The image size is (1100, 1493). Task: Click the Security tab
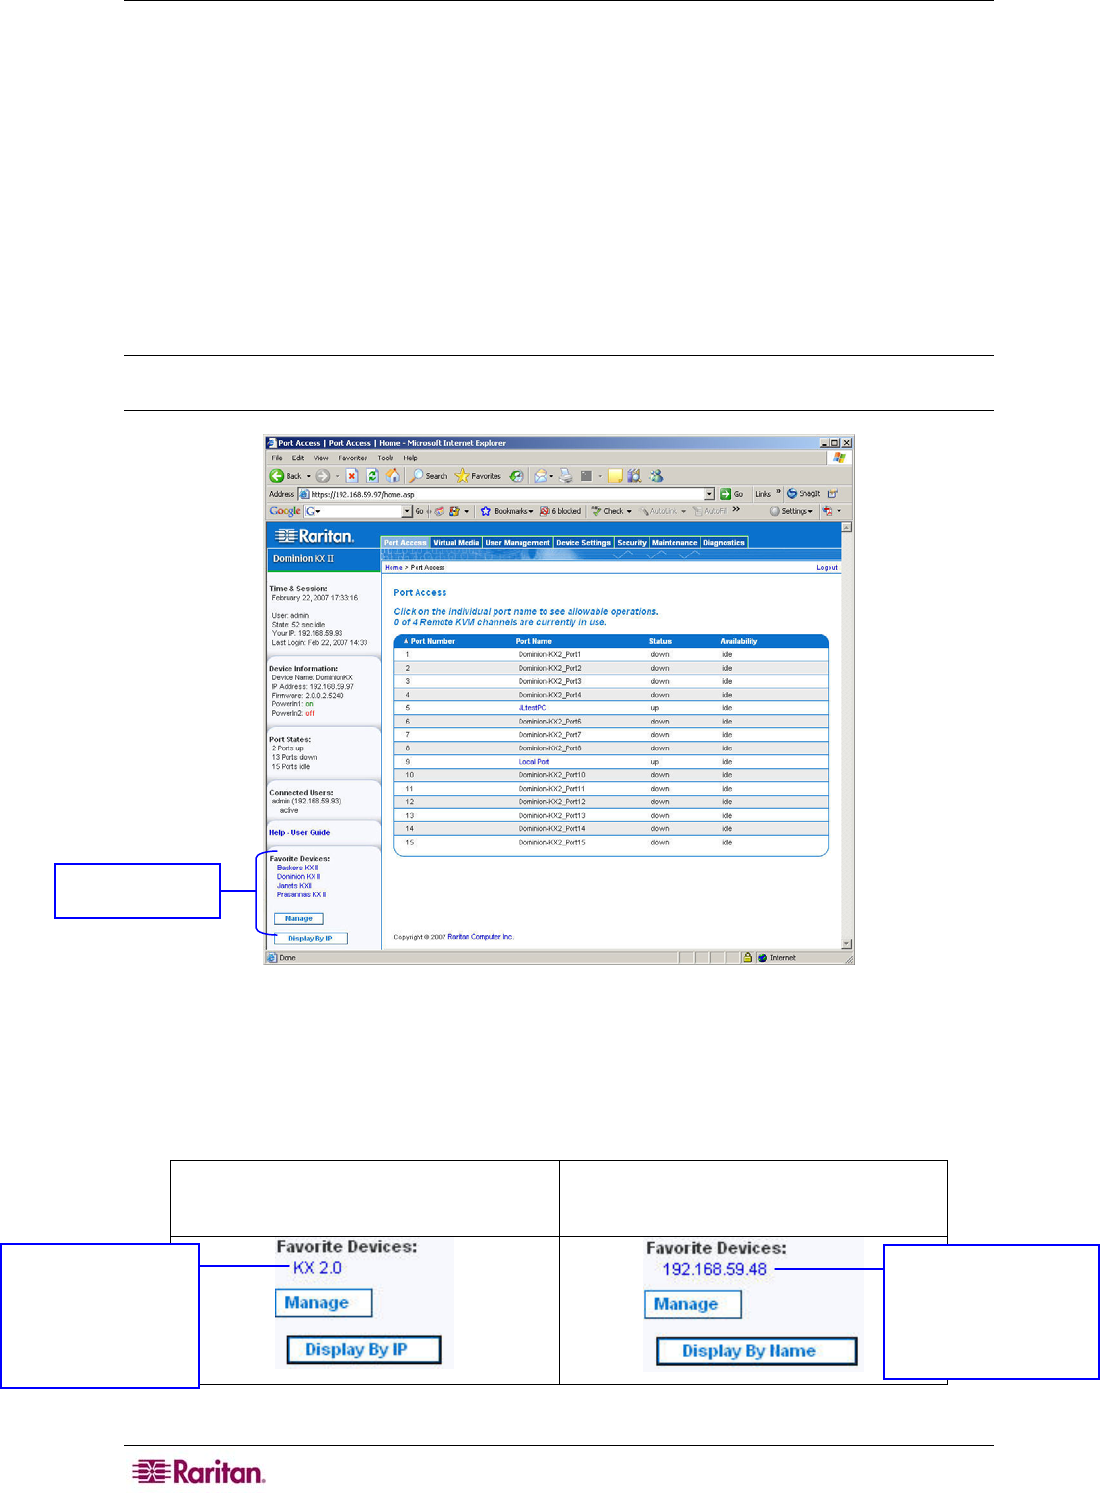click(632, 543)
